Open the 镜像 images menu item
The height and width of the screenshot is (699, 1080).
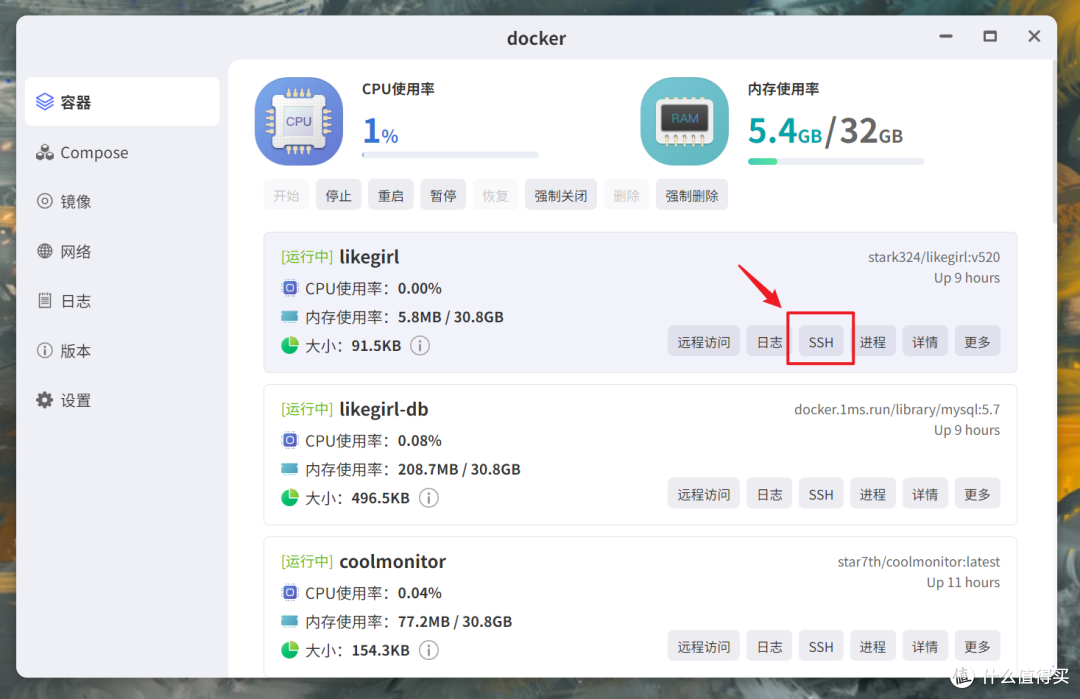pyautogui.click(x=122, y=201)
